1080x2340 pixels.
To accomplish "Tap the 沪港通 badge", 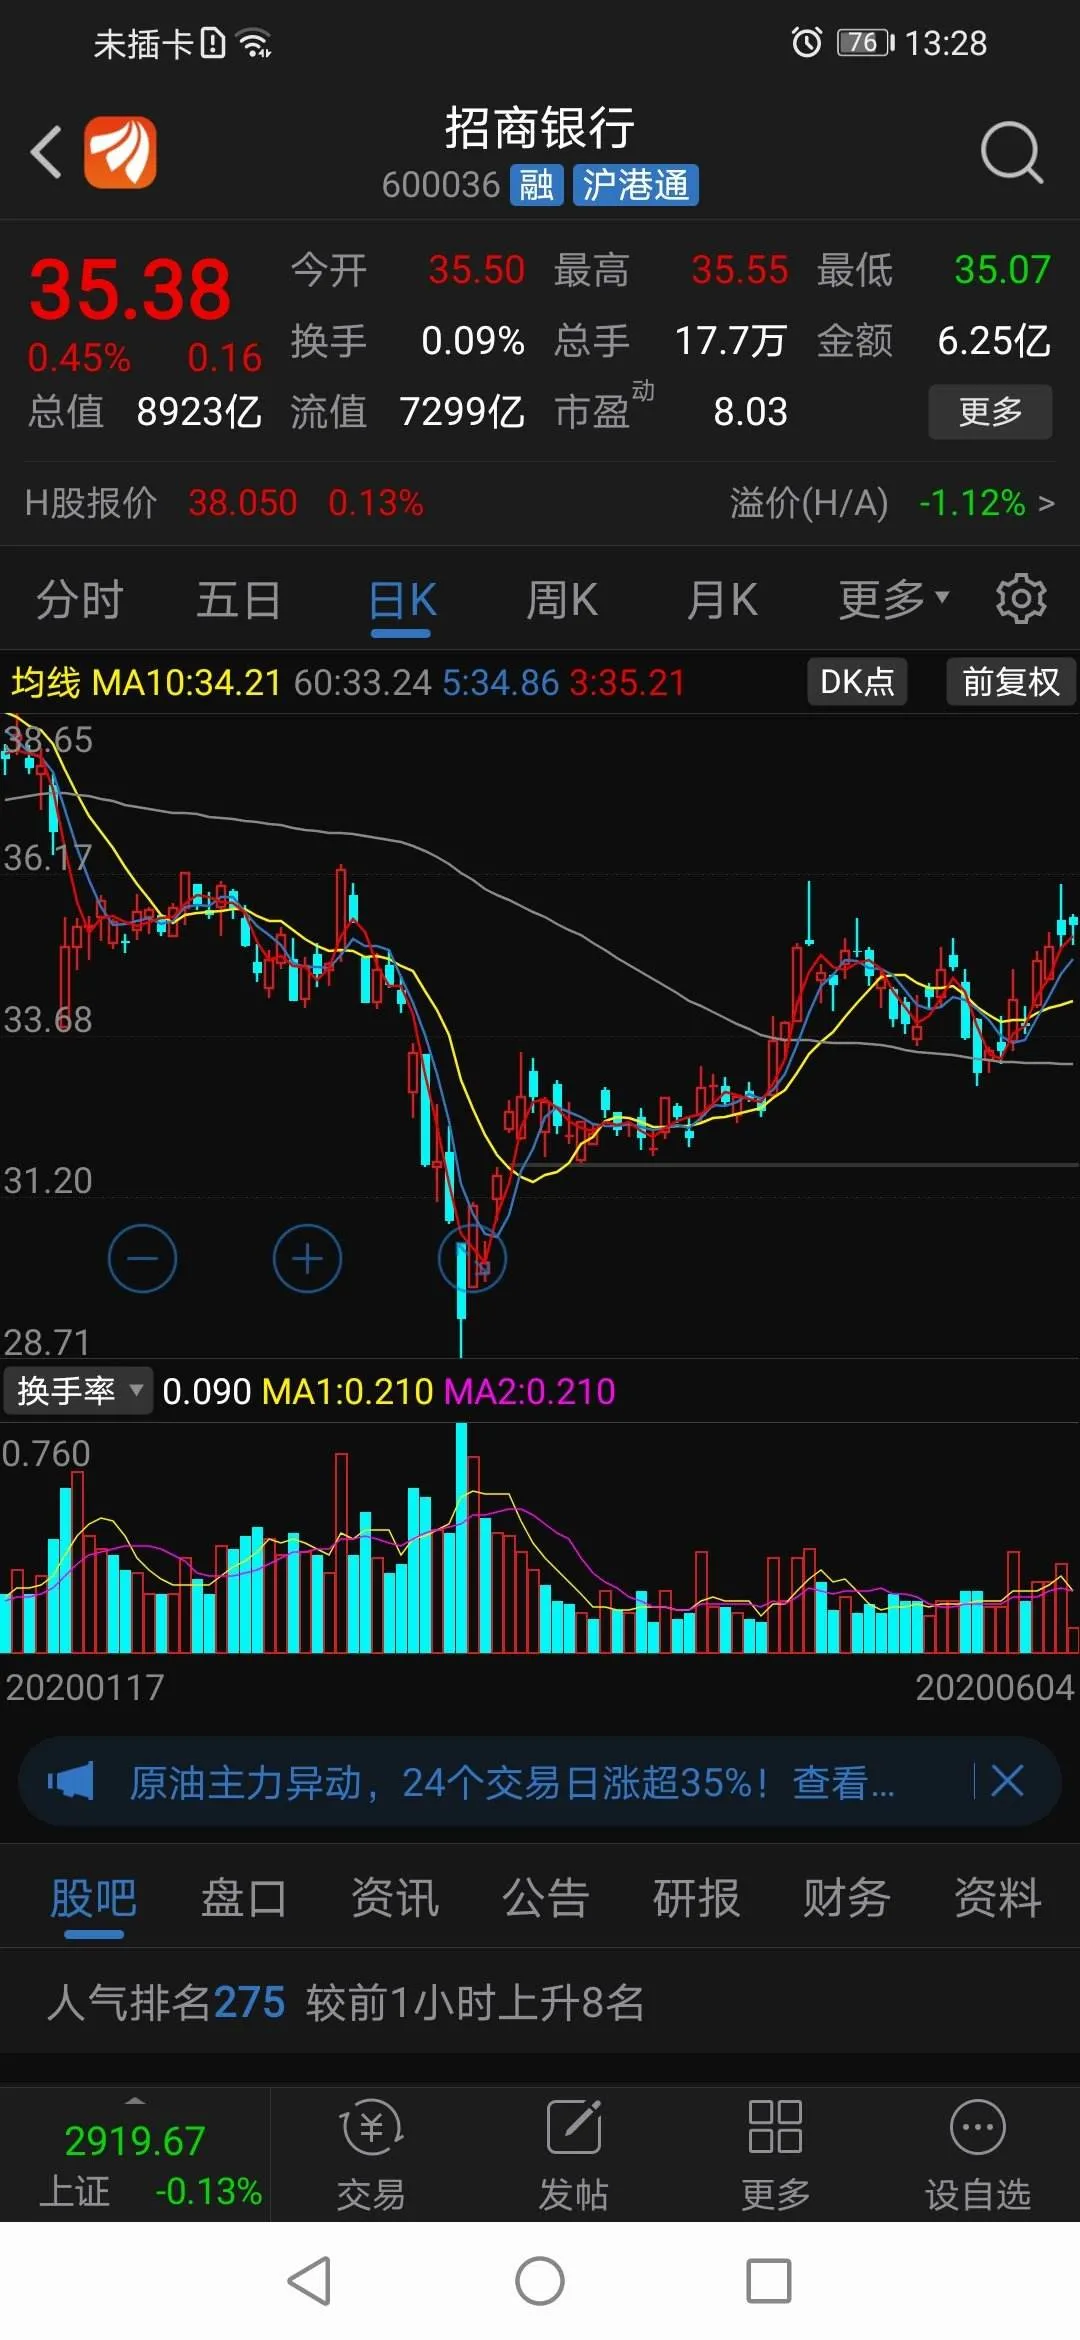I will 635,185.
